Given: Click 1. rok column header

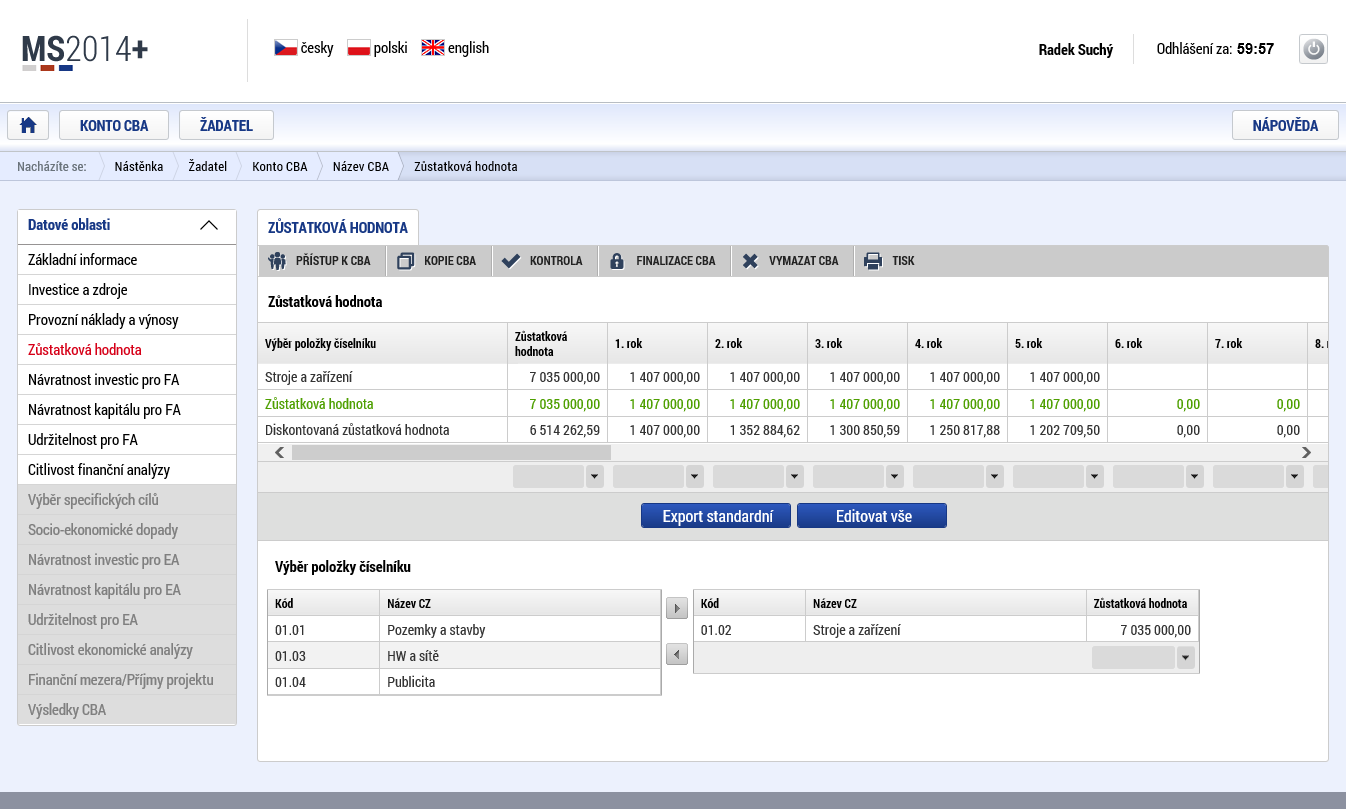Looking at the screenshot, I should (x=657, y=343).
